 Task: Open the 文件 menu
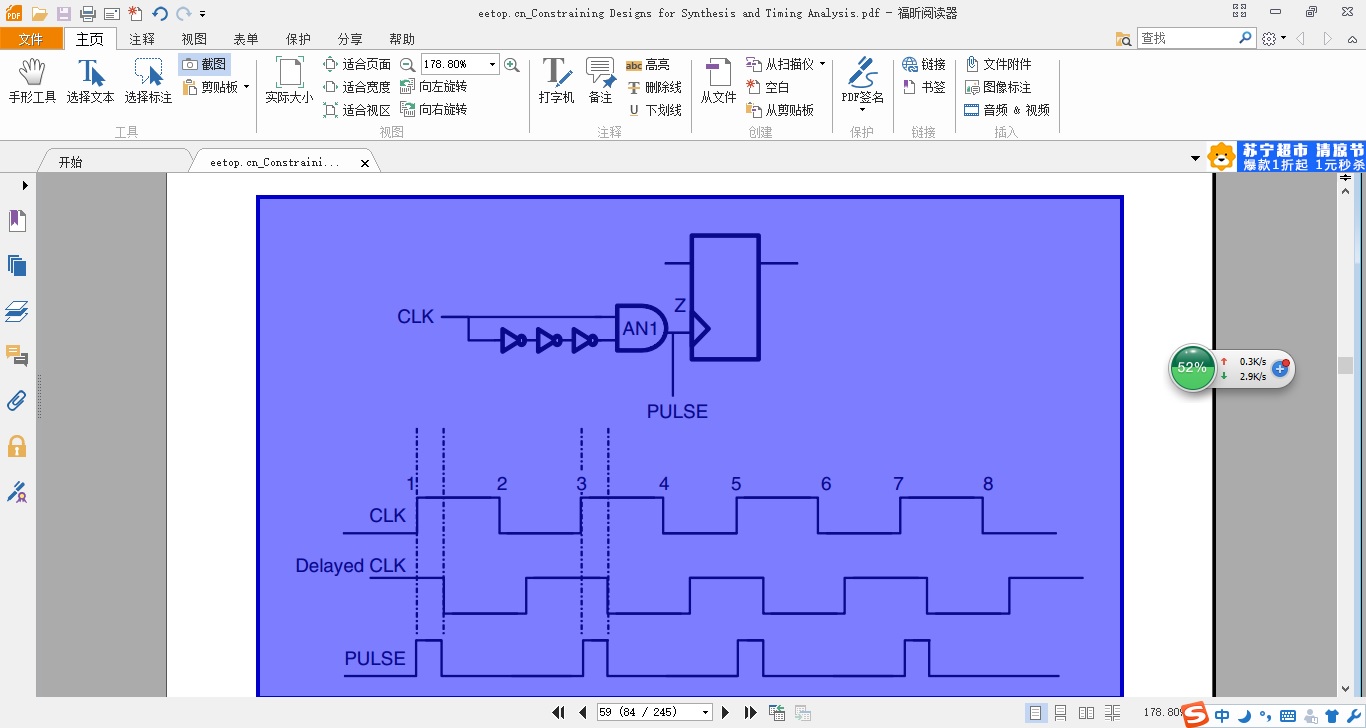[31, 39]
